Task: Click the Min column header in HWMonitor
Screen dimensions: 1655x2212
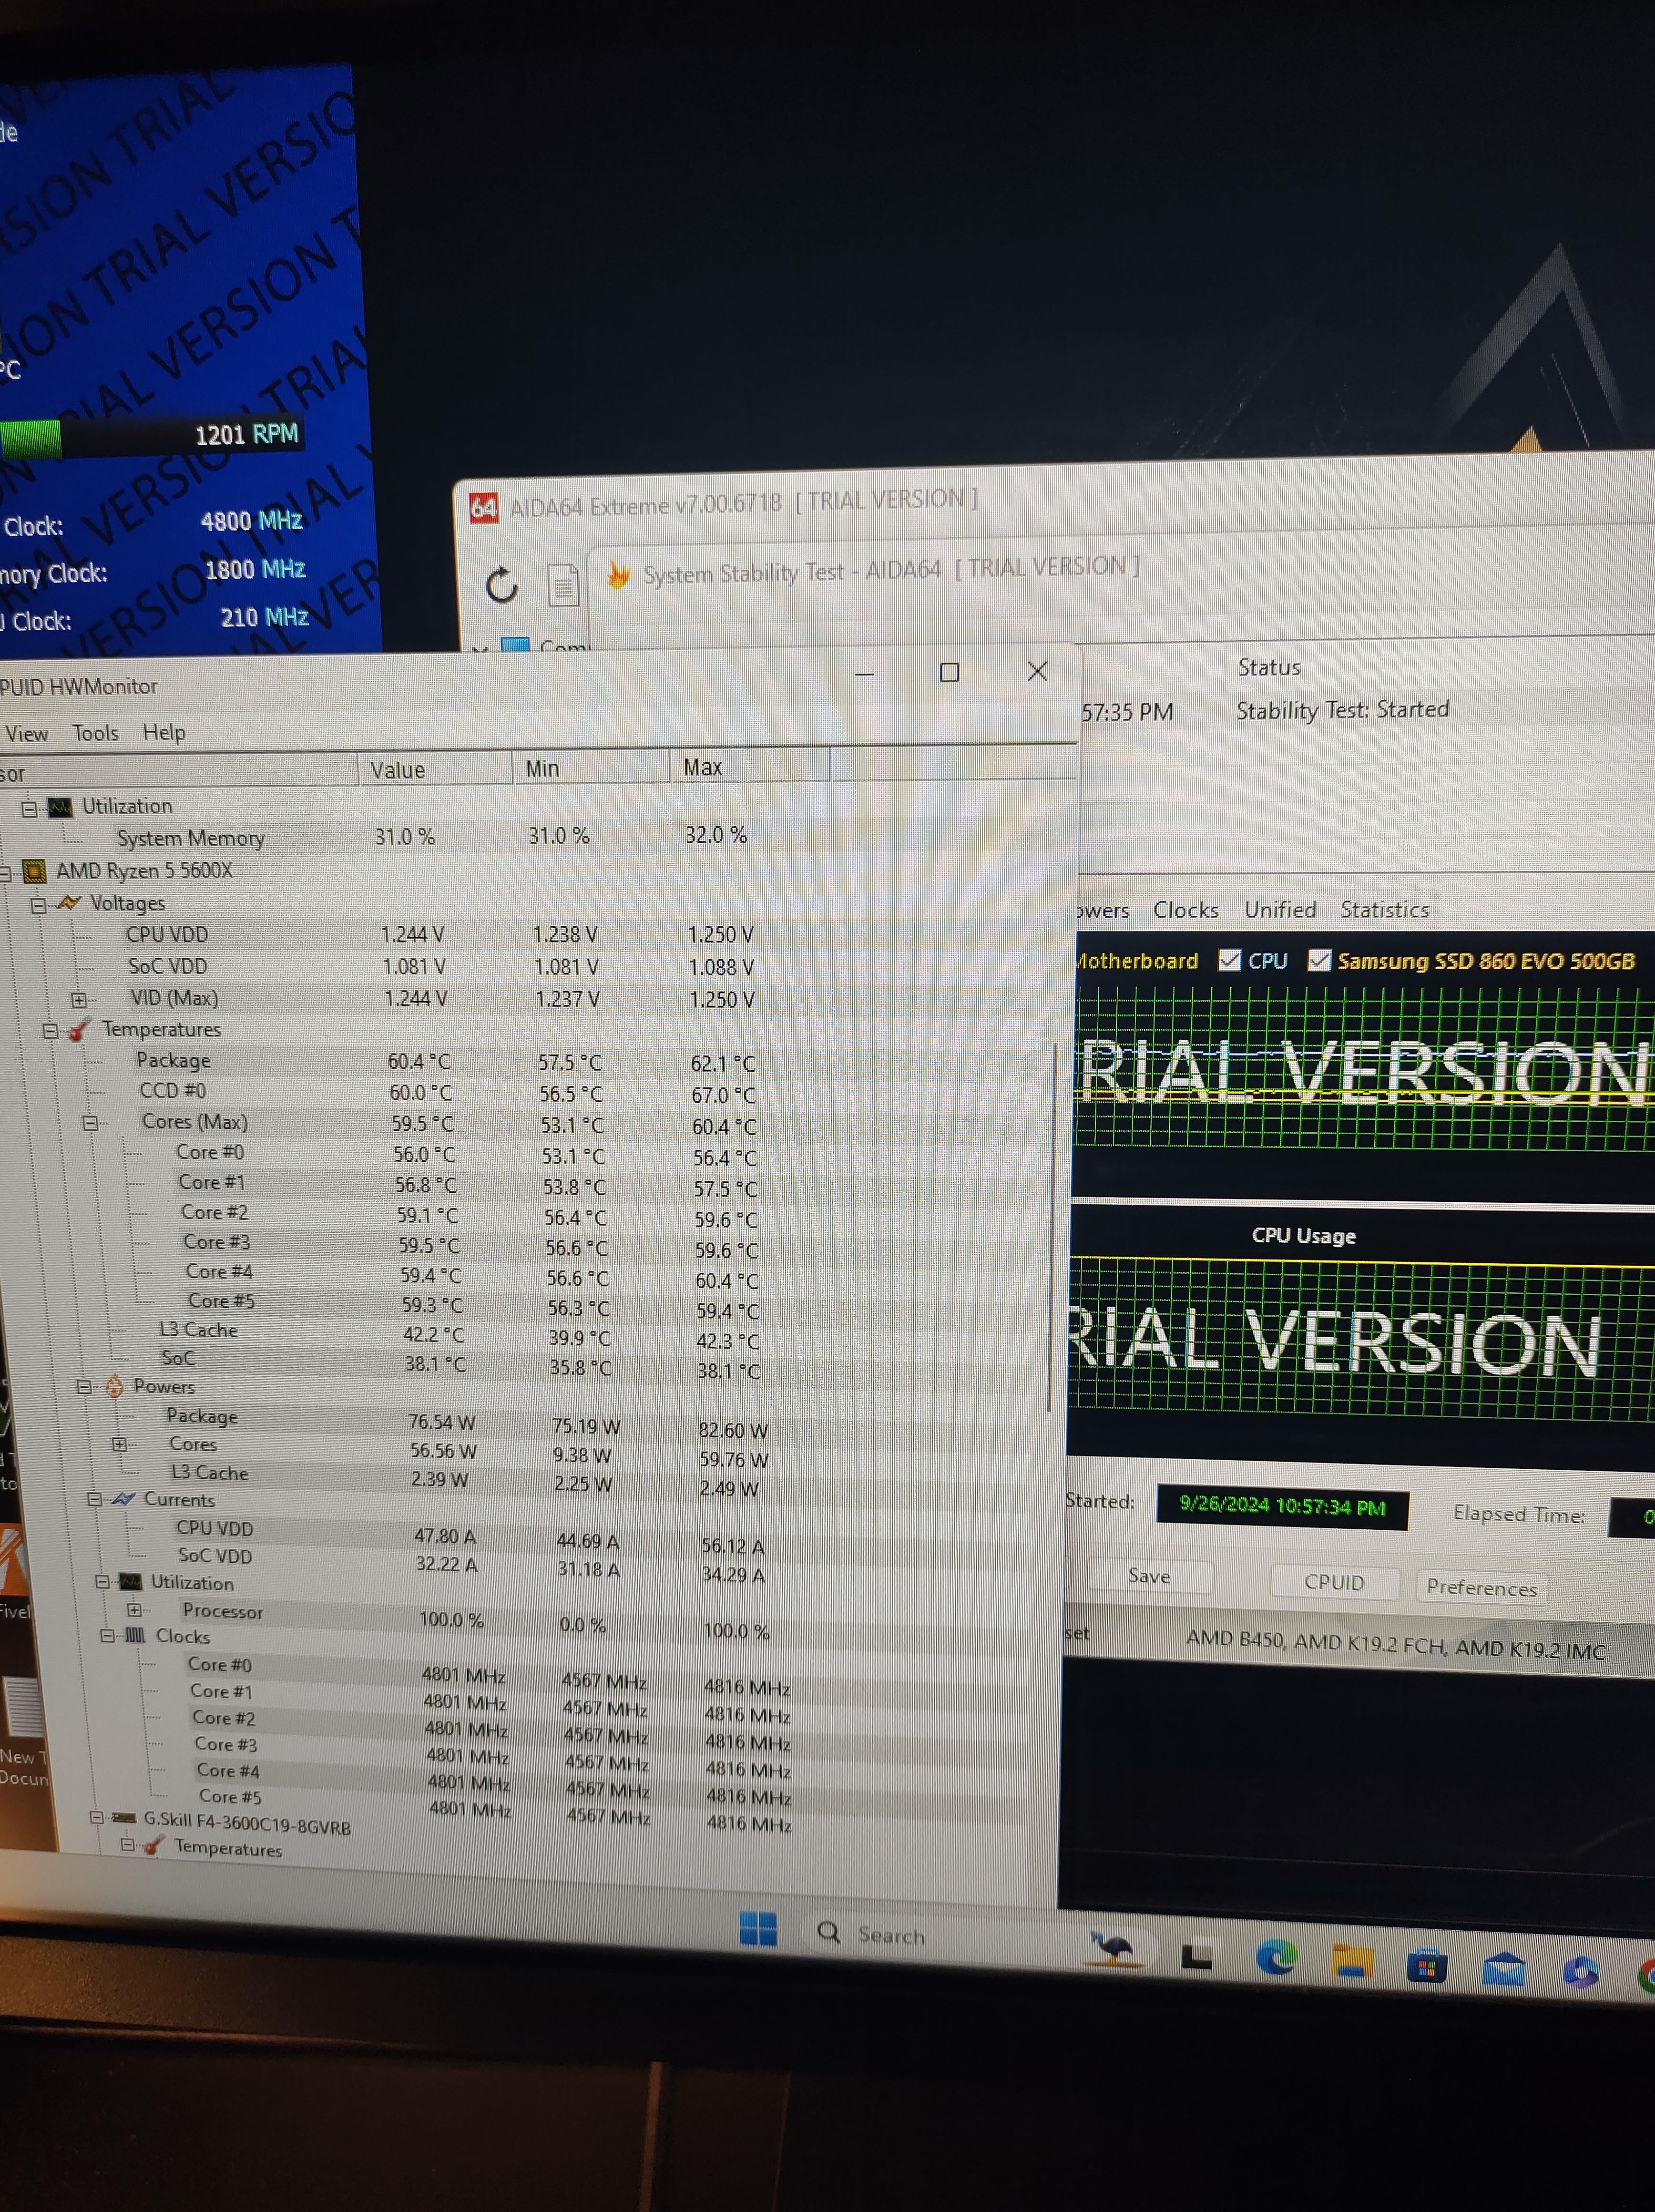Action: 591,768
